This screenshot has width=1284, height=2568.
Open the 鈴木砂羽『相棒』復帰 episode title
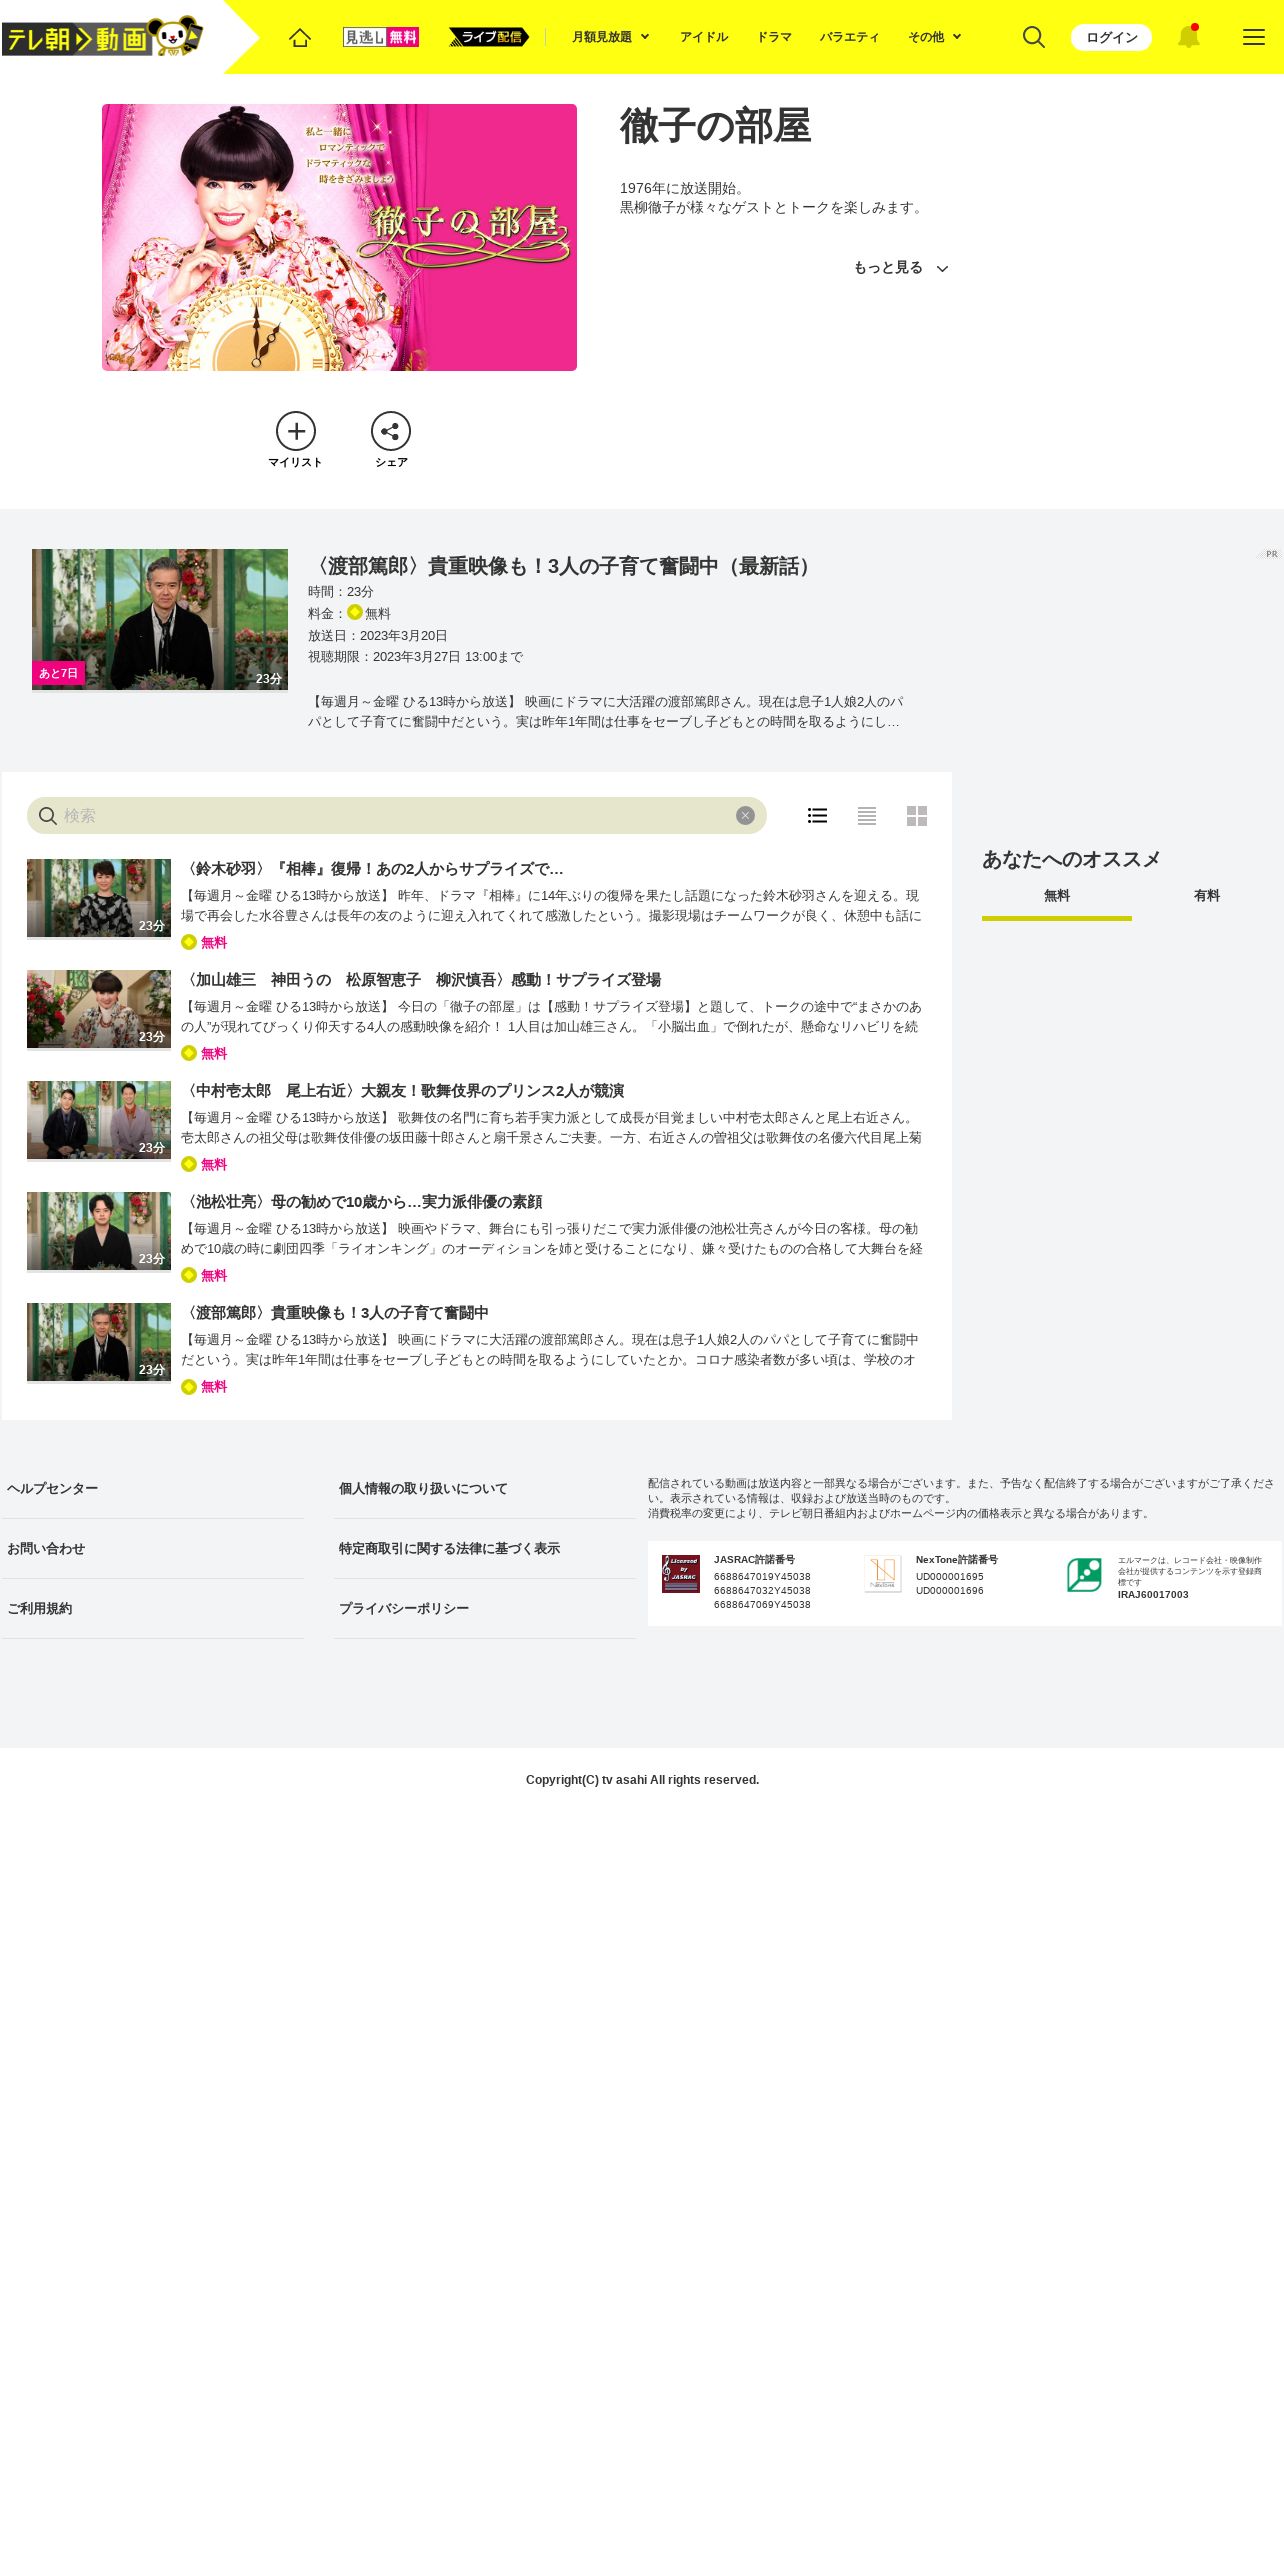pos(372,869)
